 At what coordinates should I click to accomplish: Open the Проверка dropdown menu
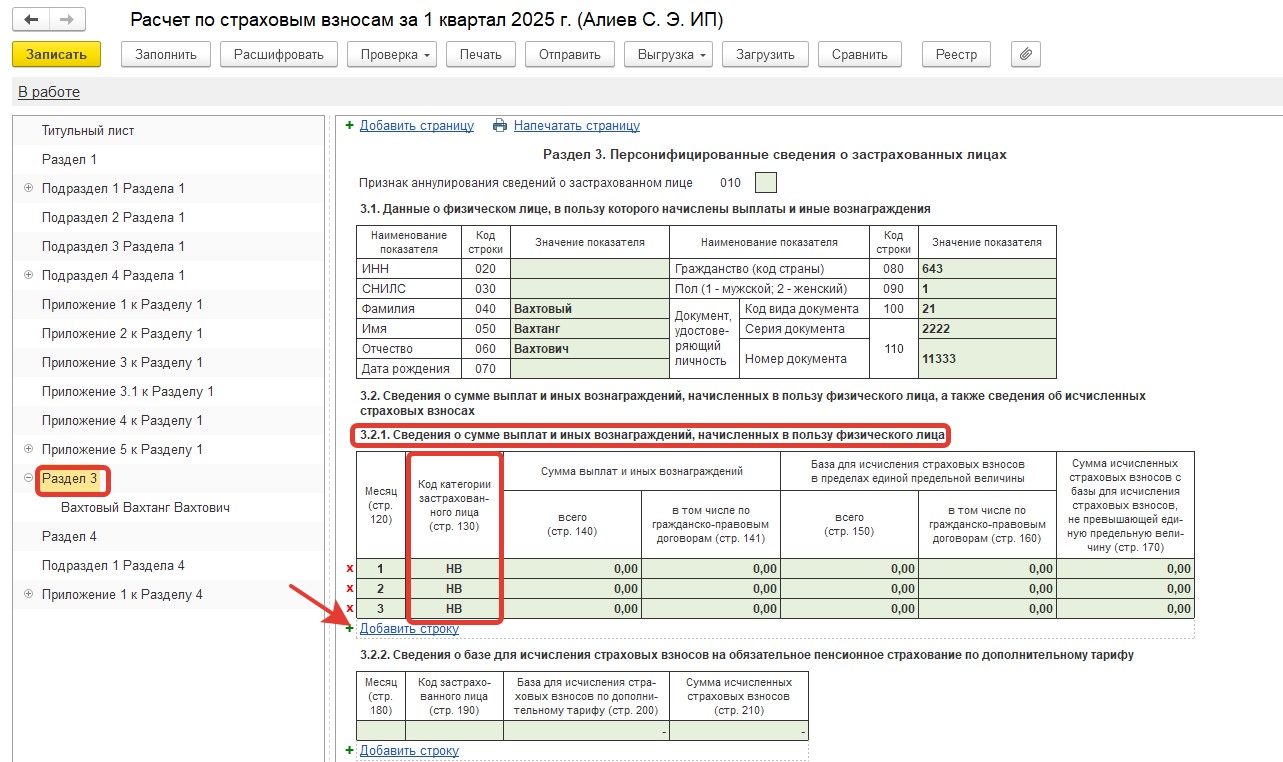(392, 55)
